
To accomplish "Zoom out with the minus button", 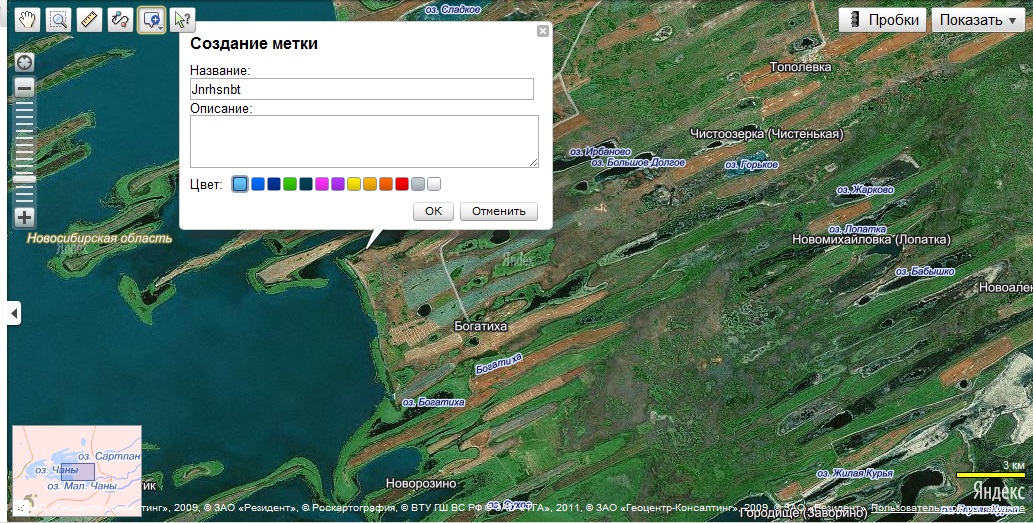I will (x=24, y=87).
